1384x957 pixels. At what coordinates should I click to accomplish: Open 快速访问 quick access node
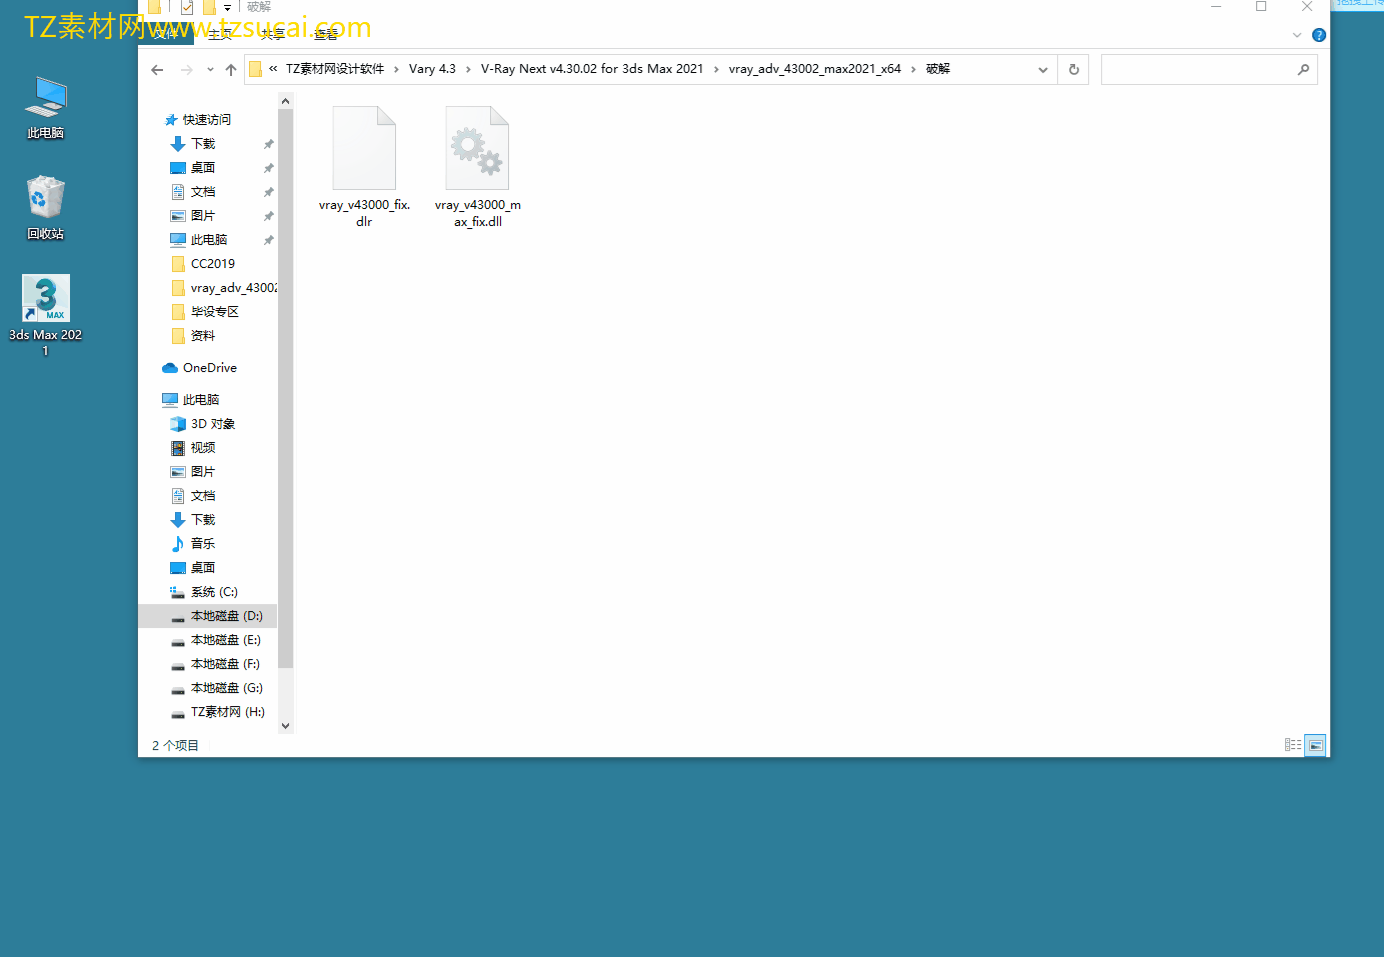click(198, 120)
